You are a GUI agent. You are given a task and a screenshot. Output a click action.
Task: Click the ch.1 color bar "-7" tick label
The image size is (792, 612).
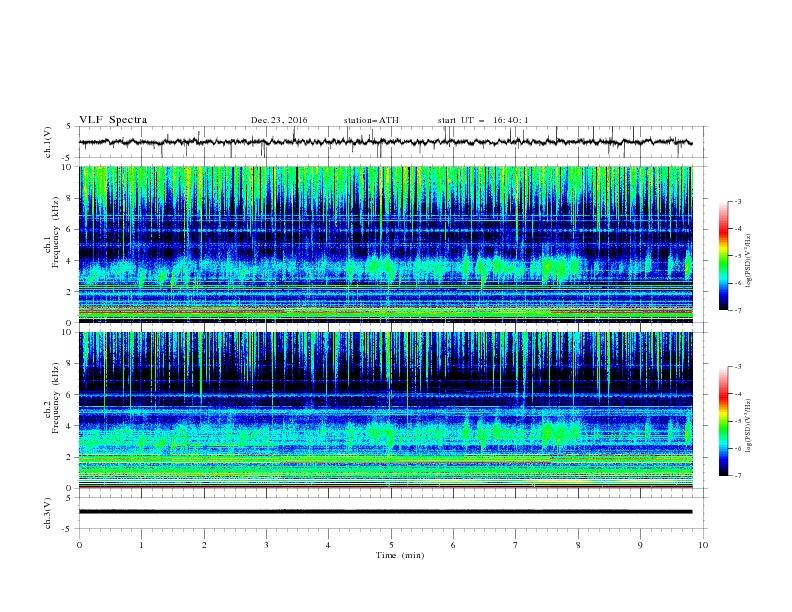[x=737, y=310]
